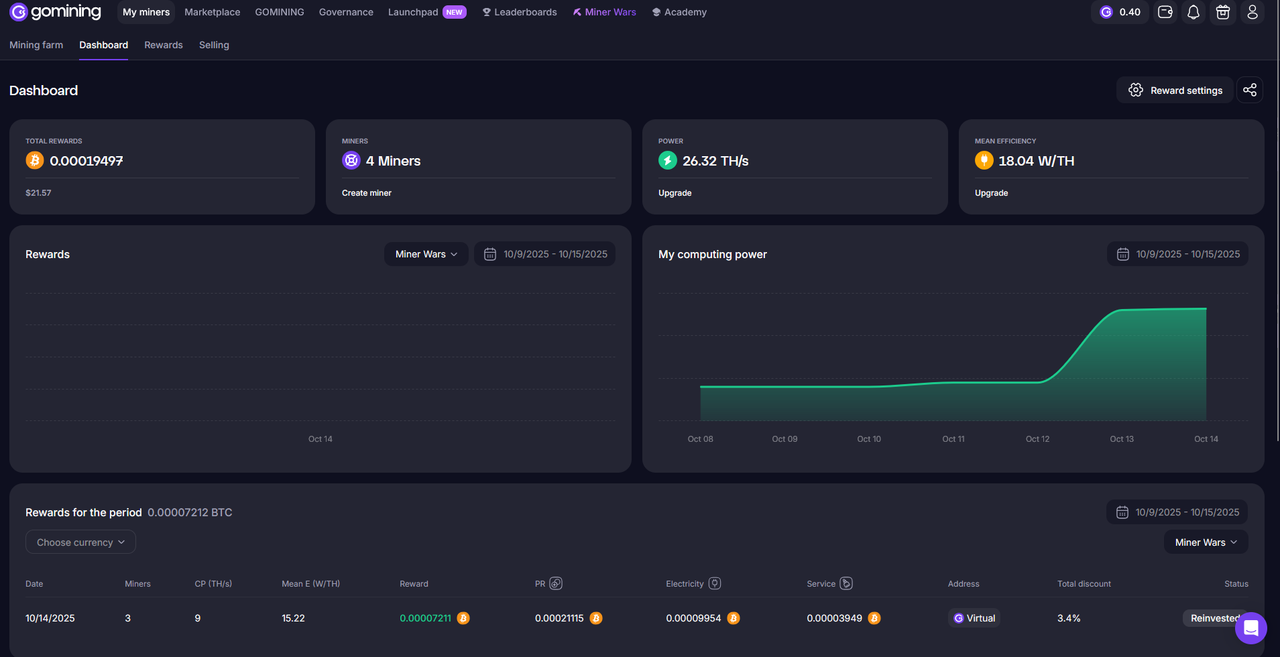Screen dimensions: 1280x657
Task: Open the user profile icon
Action: pos(1252,12)
